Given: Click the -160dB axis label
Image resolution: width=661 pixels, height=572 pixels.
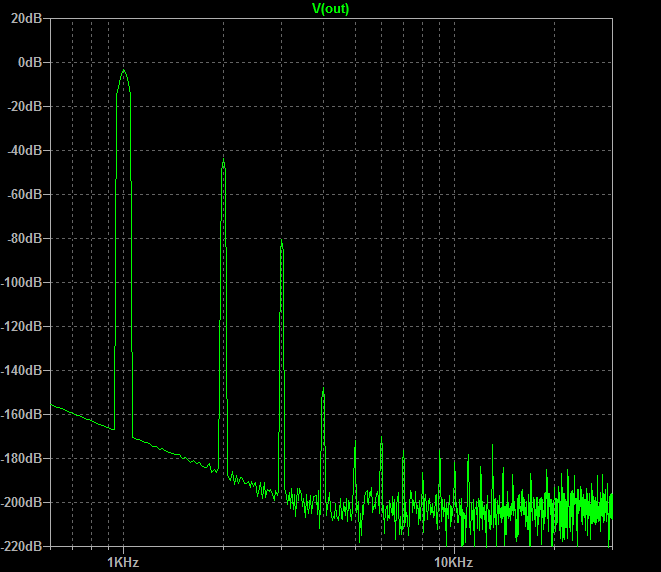Looking at the screenshot, I should point(21,414).
